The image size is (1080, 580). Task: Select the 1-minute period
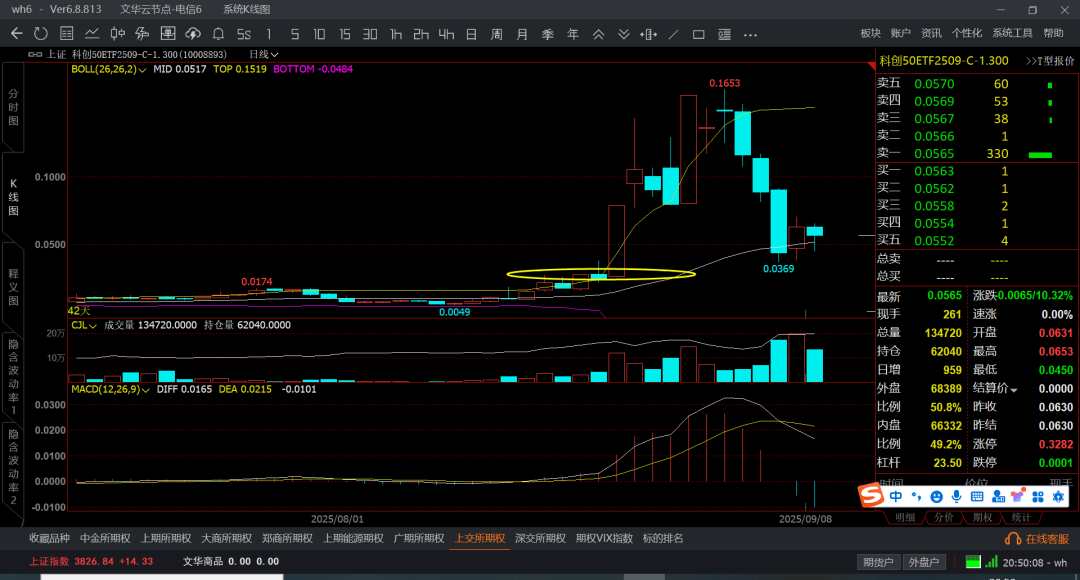click(269, 34)
